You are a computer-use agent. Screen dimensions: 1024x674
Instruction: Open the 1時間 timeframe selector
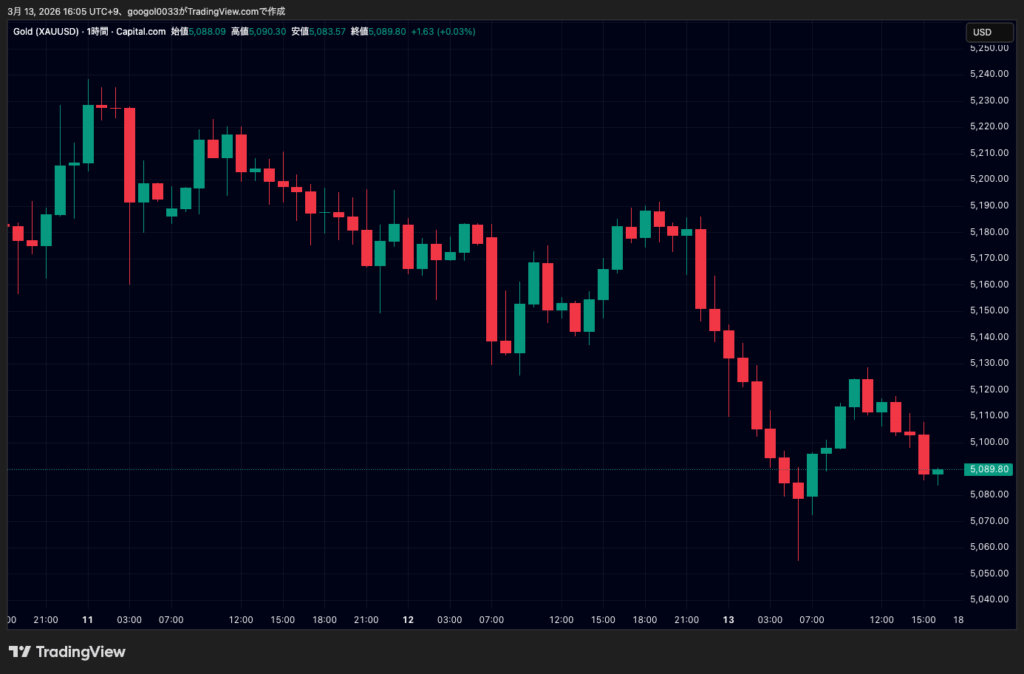pyautogui.click(x=97, y=31)
